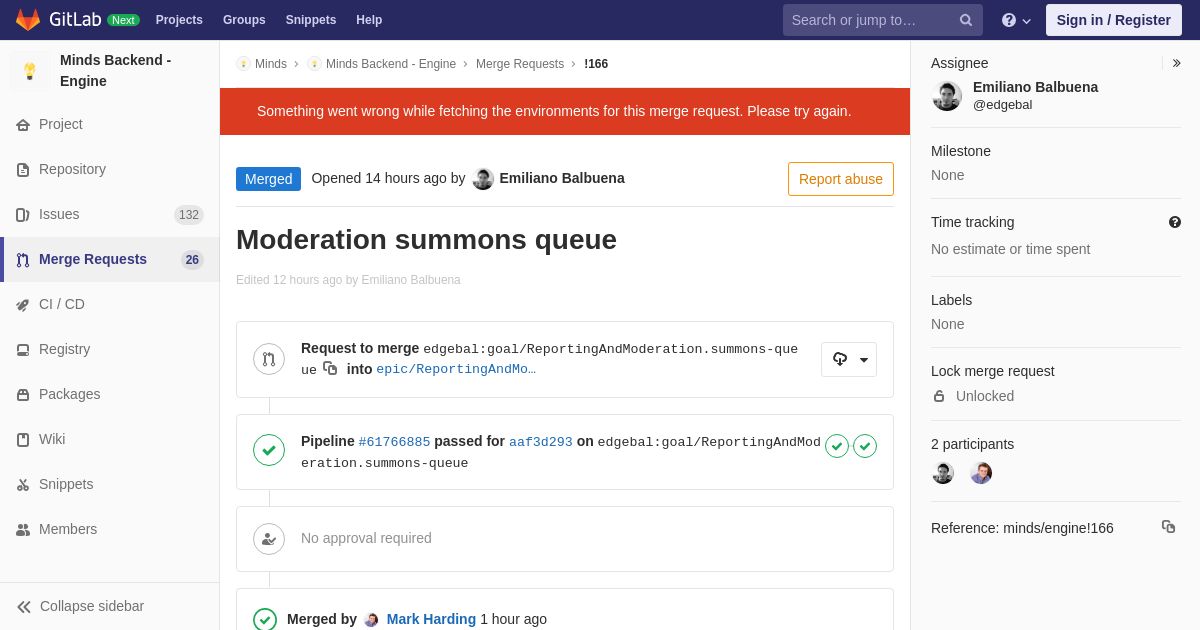Click the Minds Backend - Engine breadcrumb

391,64
